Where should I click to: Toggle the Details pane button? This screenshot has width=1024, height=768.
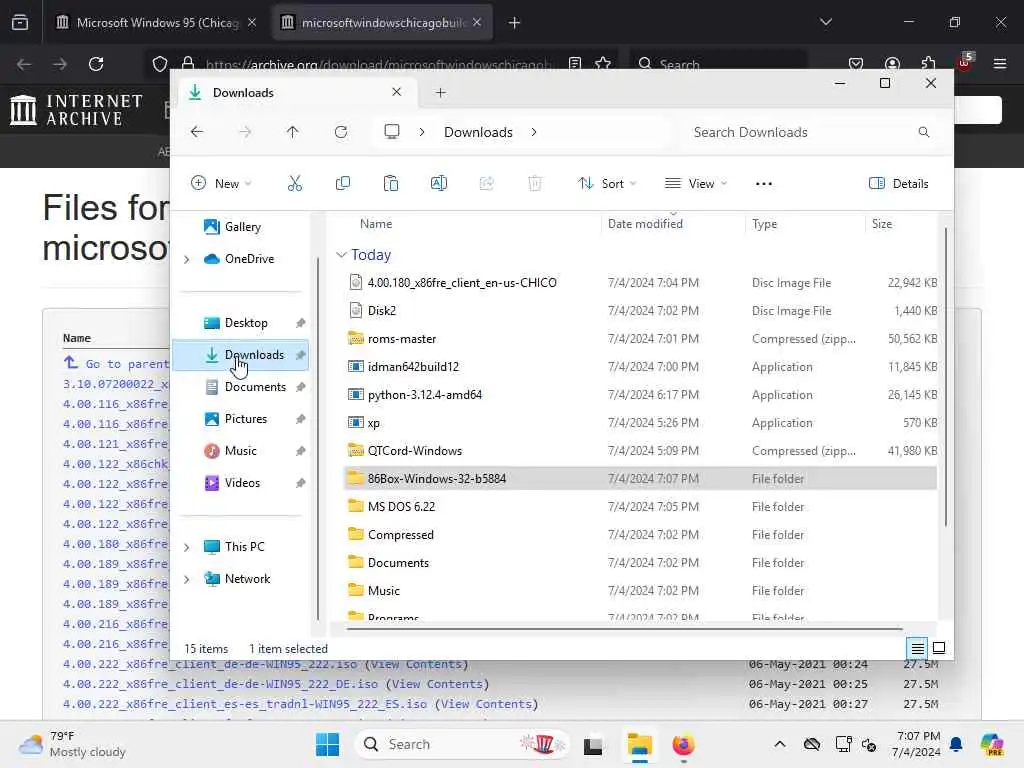coord(899,184)
